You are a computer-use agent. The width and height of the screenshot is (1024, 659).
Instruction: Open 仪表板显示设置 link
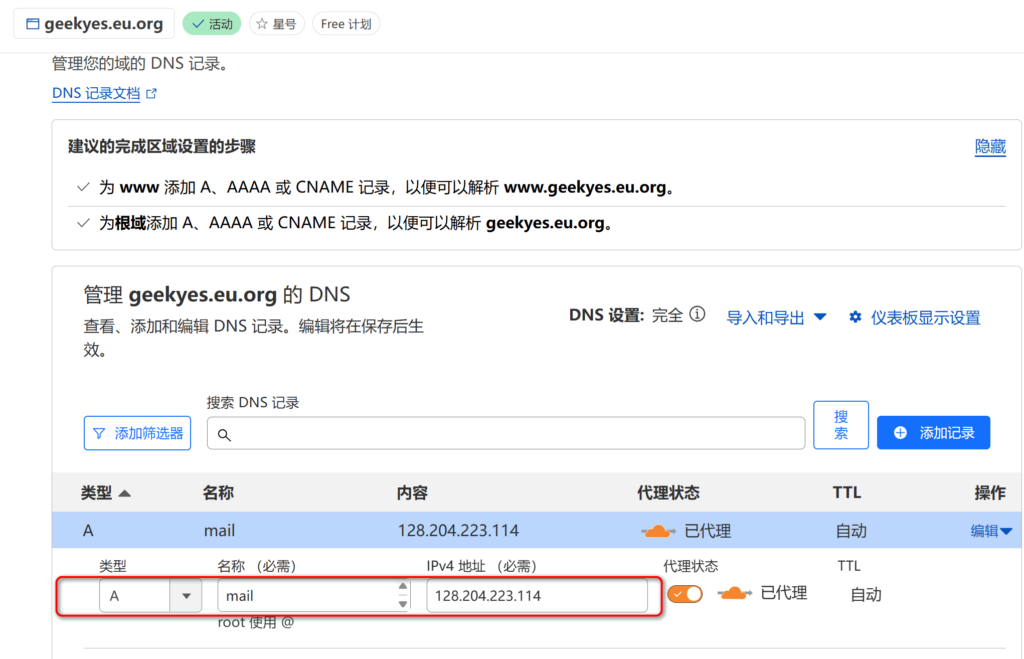point(914,318)
